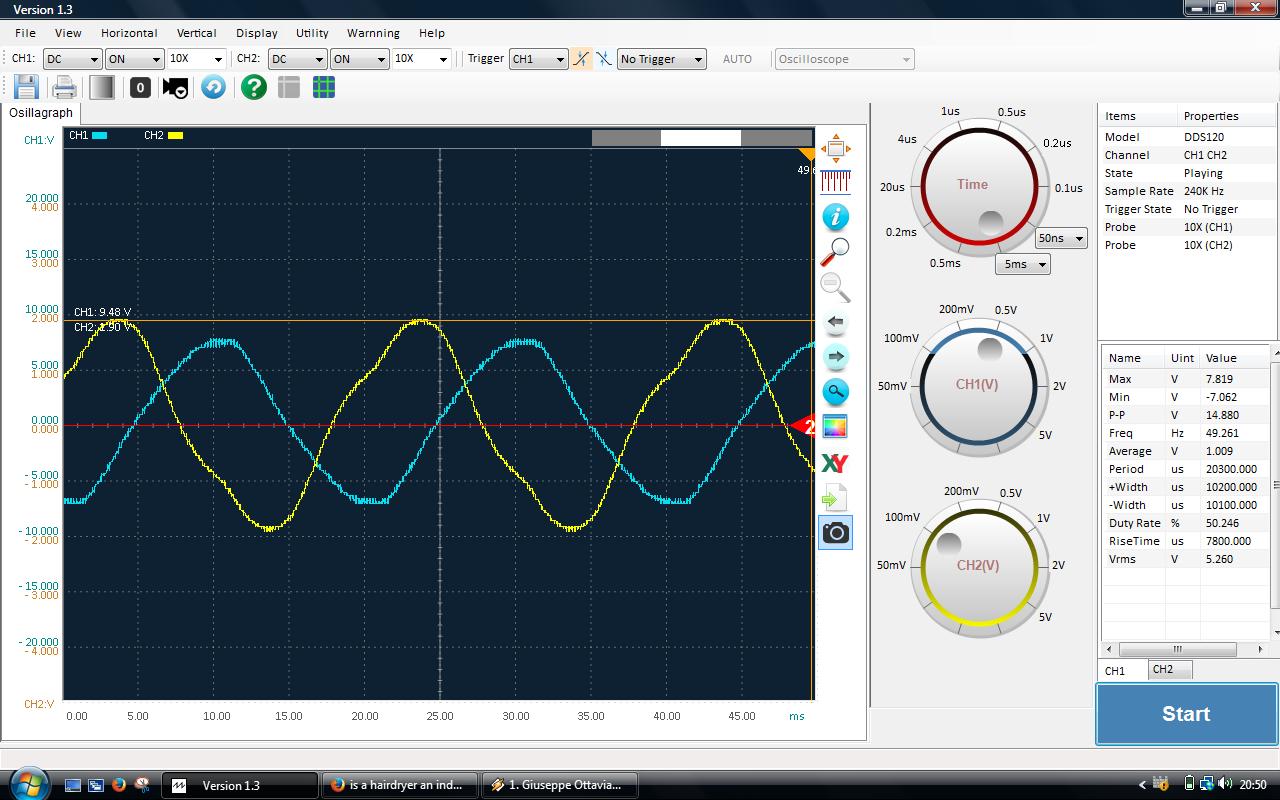
Task: Click the CH1(V) voltage knob
Action: [978, 386]
